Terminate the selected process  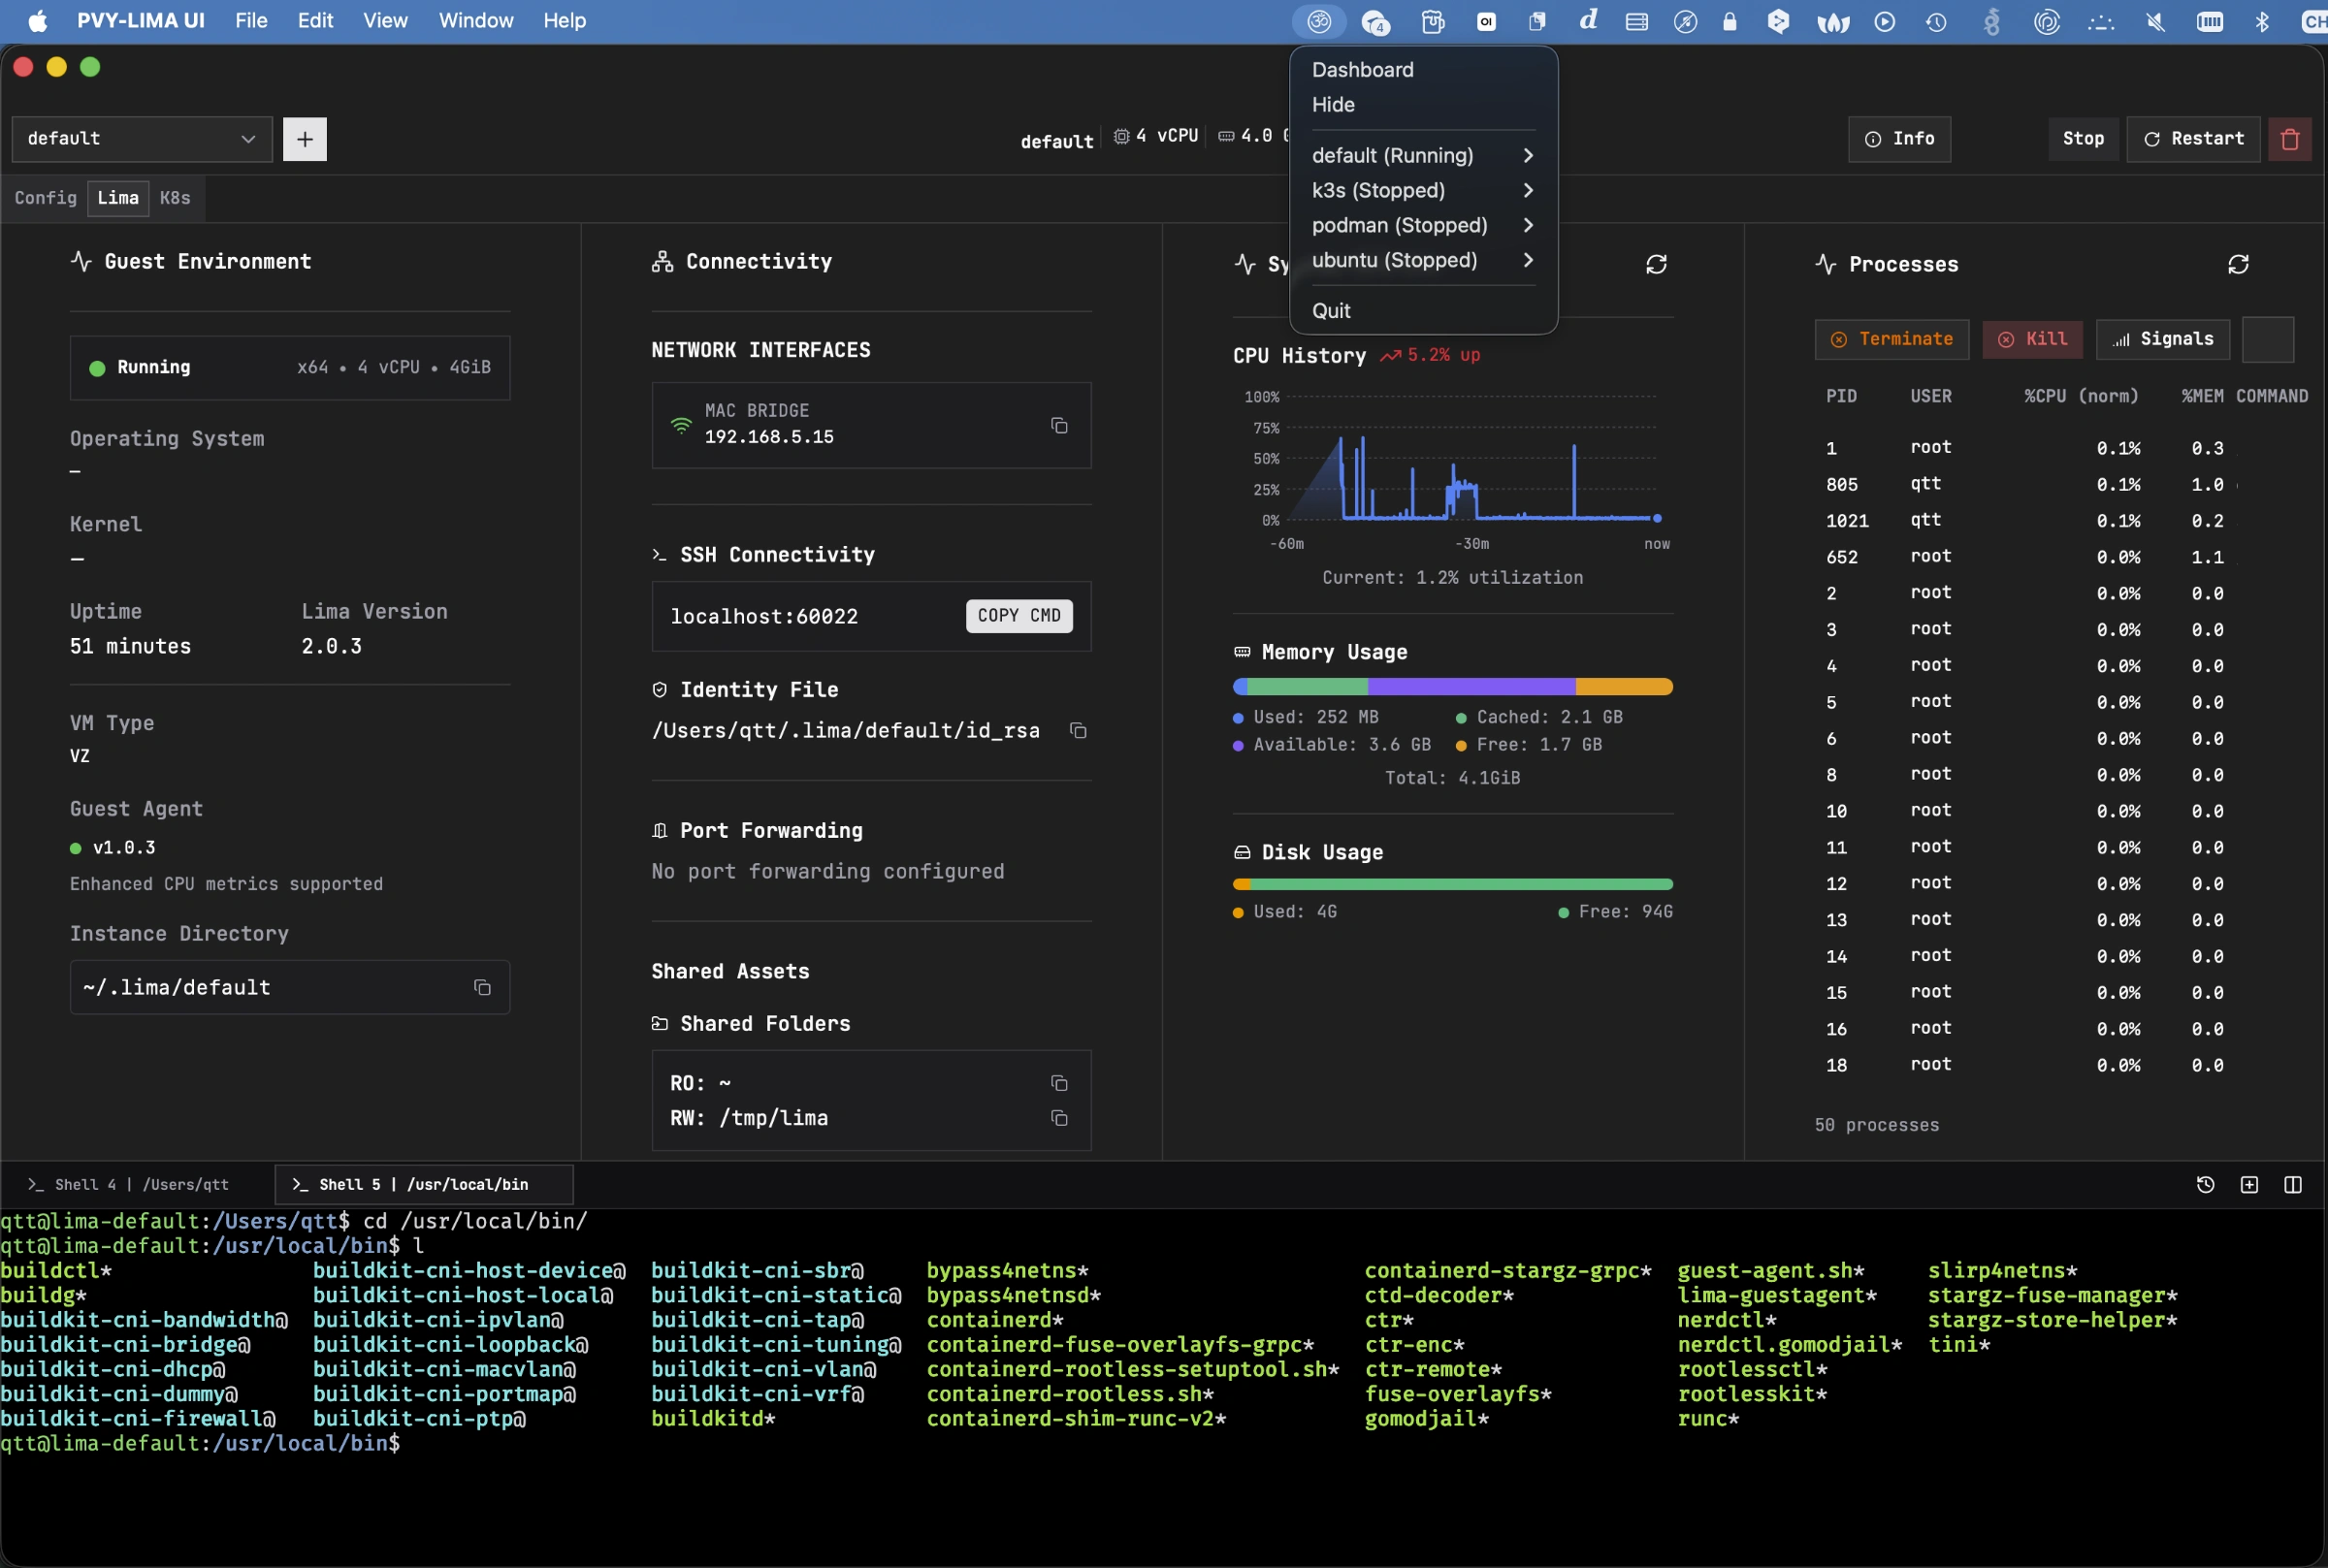(x=1891, y=340)
